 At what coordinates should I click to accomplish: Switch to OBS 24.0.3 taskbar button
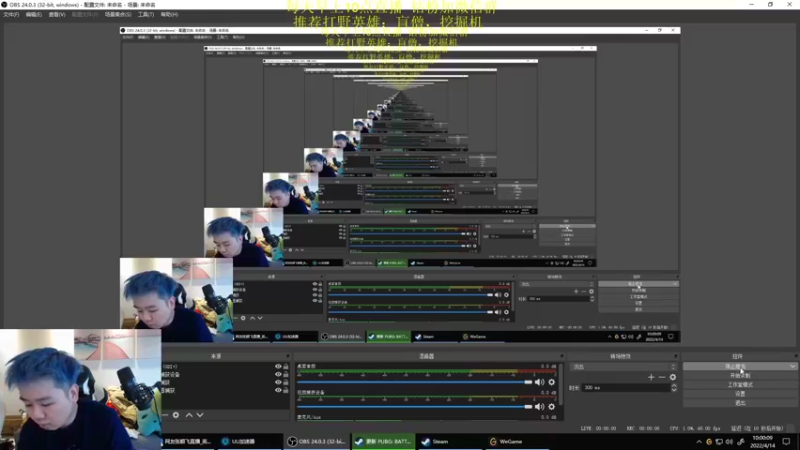click(316, 441)
